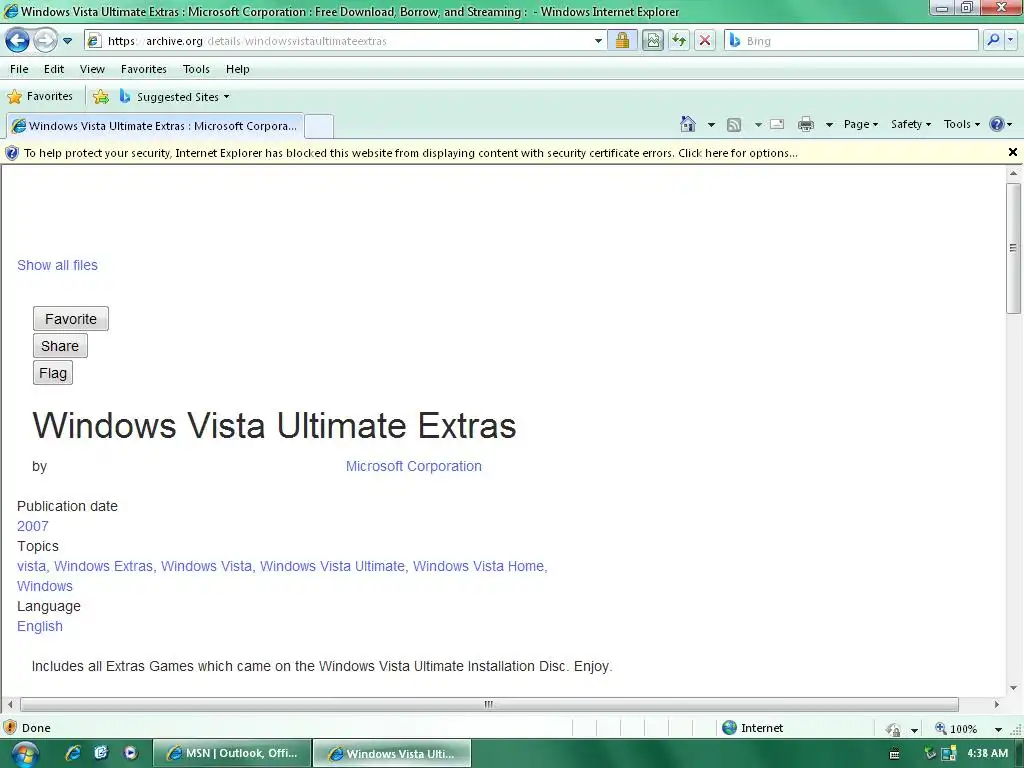This screenshot has height=768, width=1024.
Task: Click the Read Mail icon
Action: 777,124
